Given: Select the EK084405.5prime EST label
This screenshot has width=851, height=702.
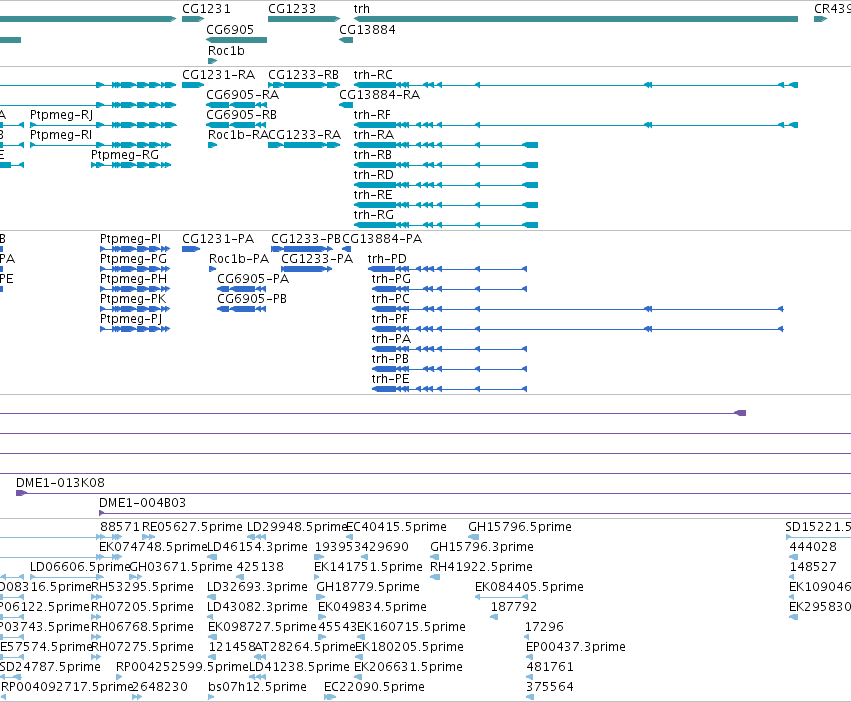Looking at the screenshot, I should [x=529, y=587].
